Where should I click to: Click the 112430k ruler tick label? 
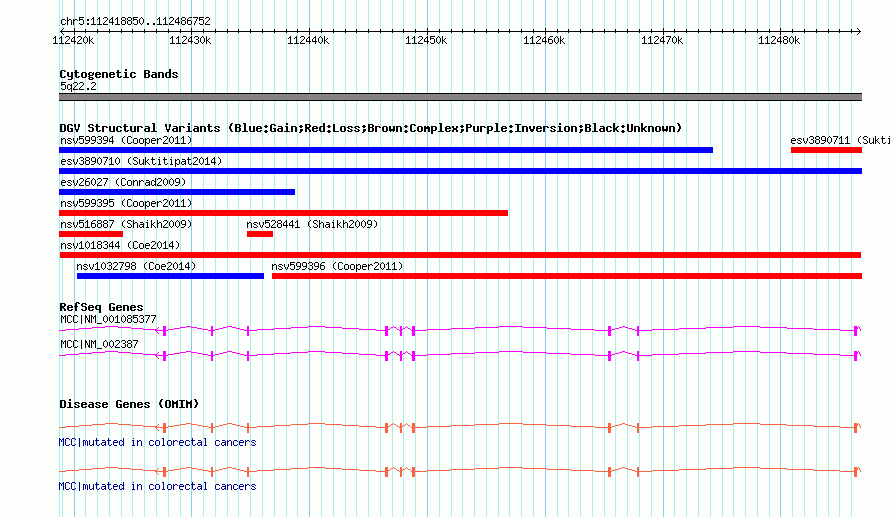190,40
